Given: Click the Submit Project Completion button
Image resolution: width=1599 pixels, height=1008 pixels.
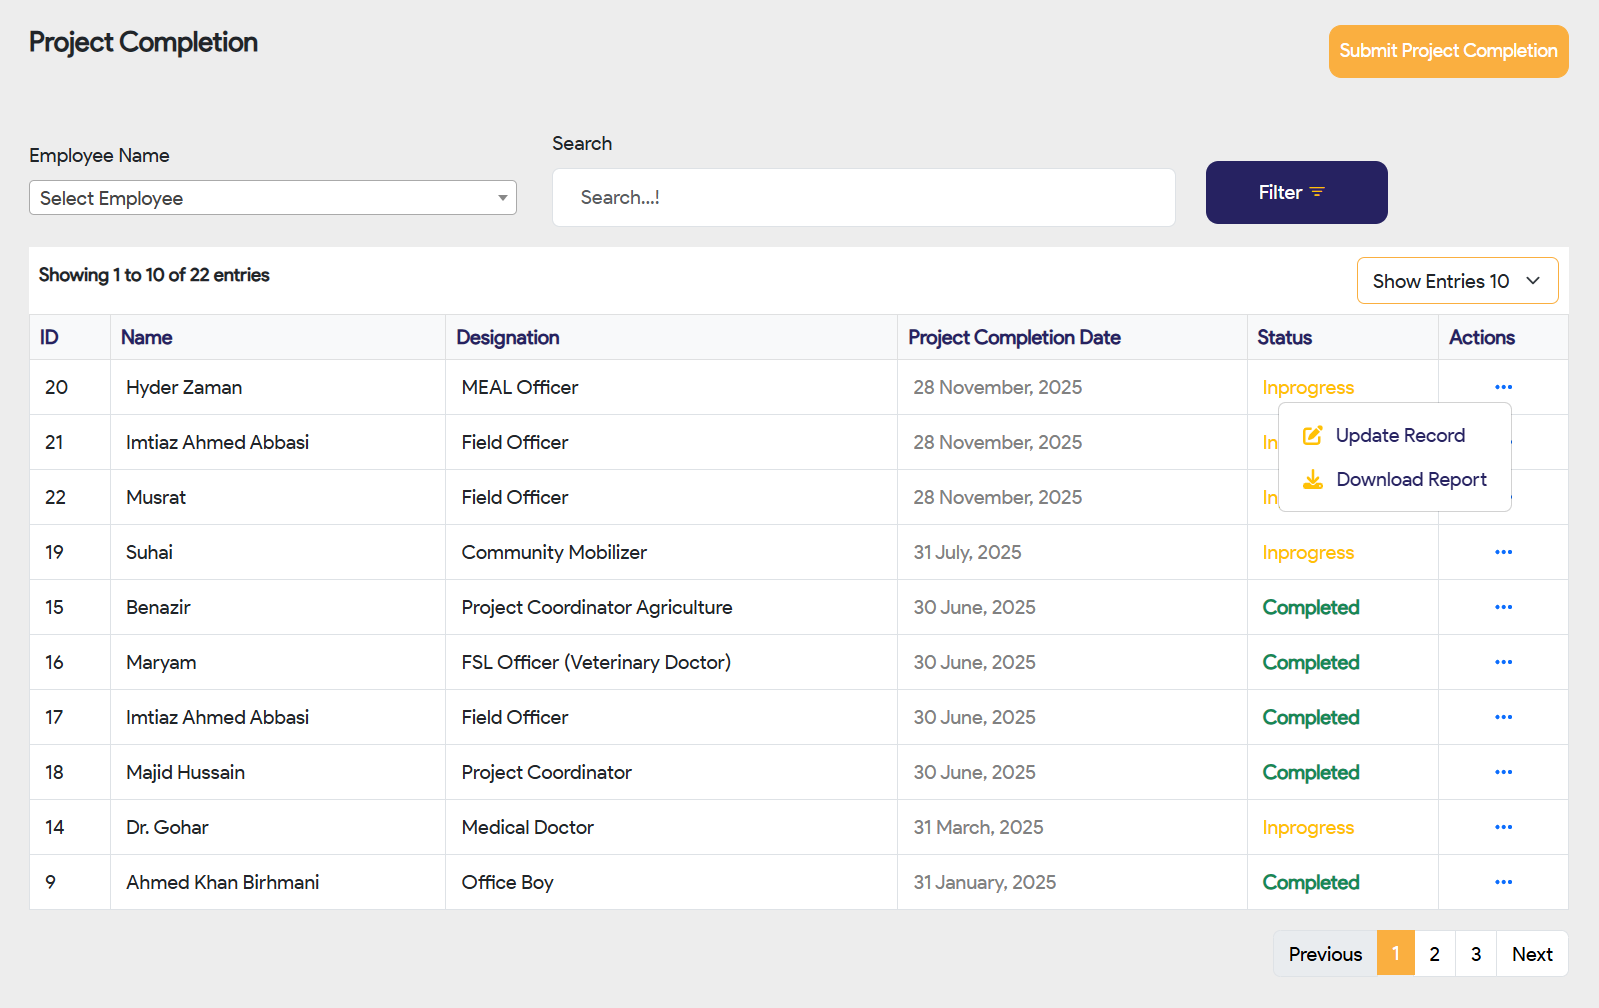Looking at the screenshot, I should 1447,51.
